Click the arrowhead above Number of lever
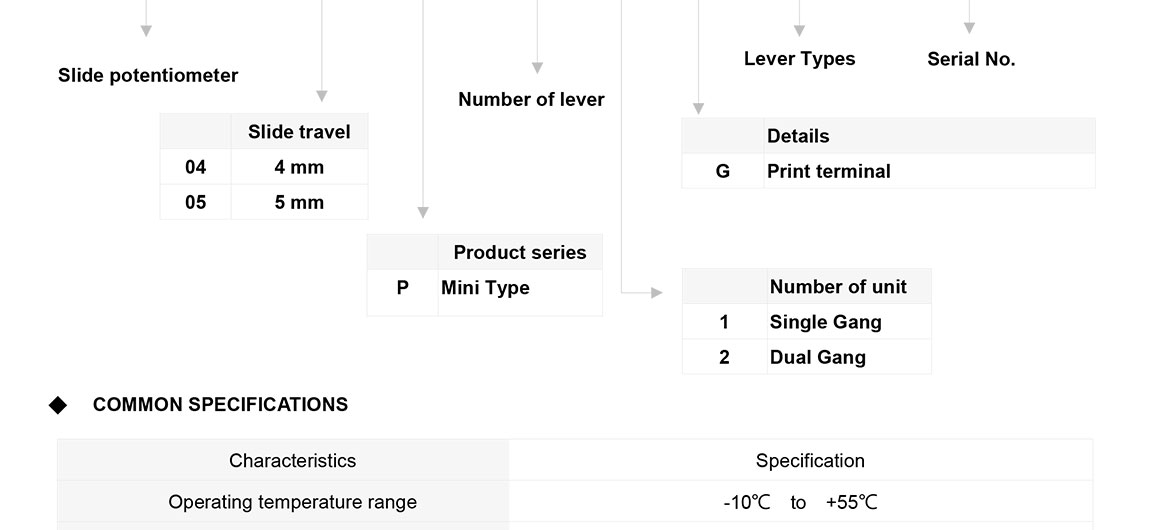The width and height of the screenshot is (1150, 530). pos(537,68)
